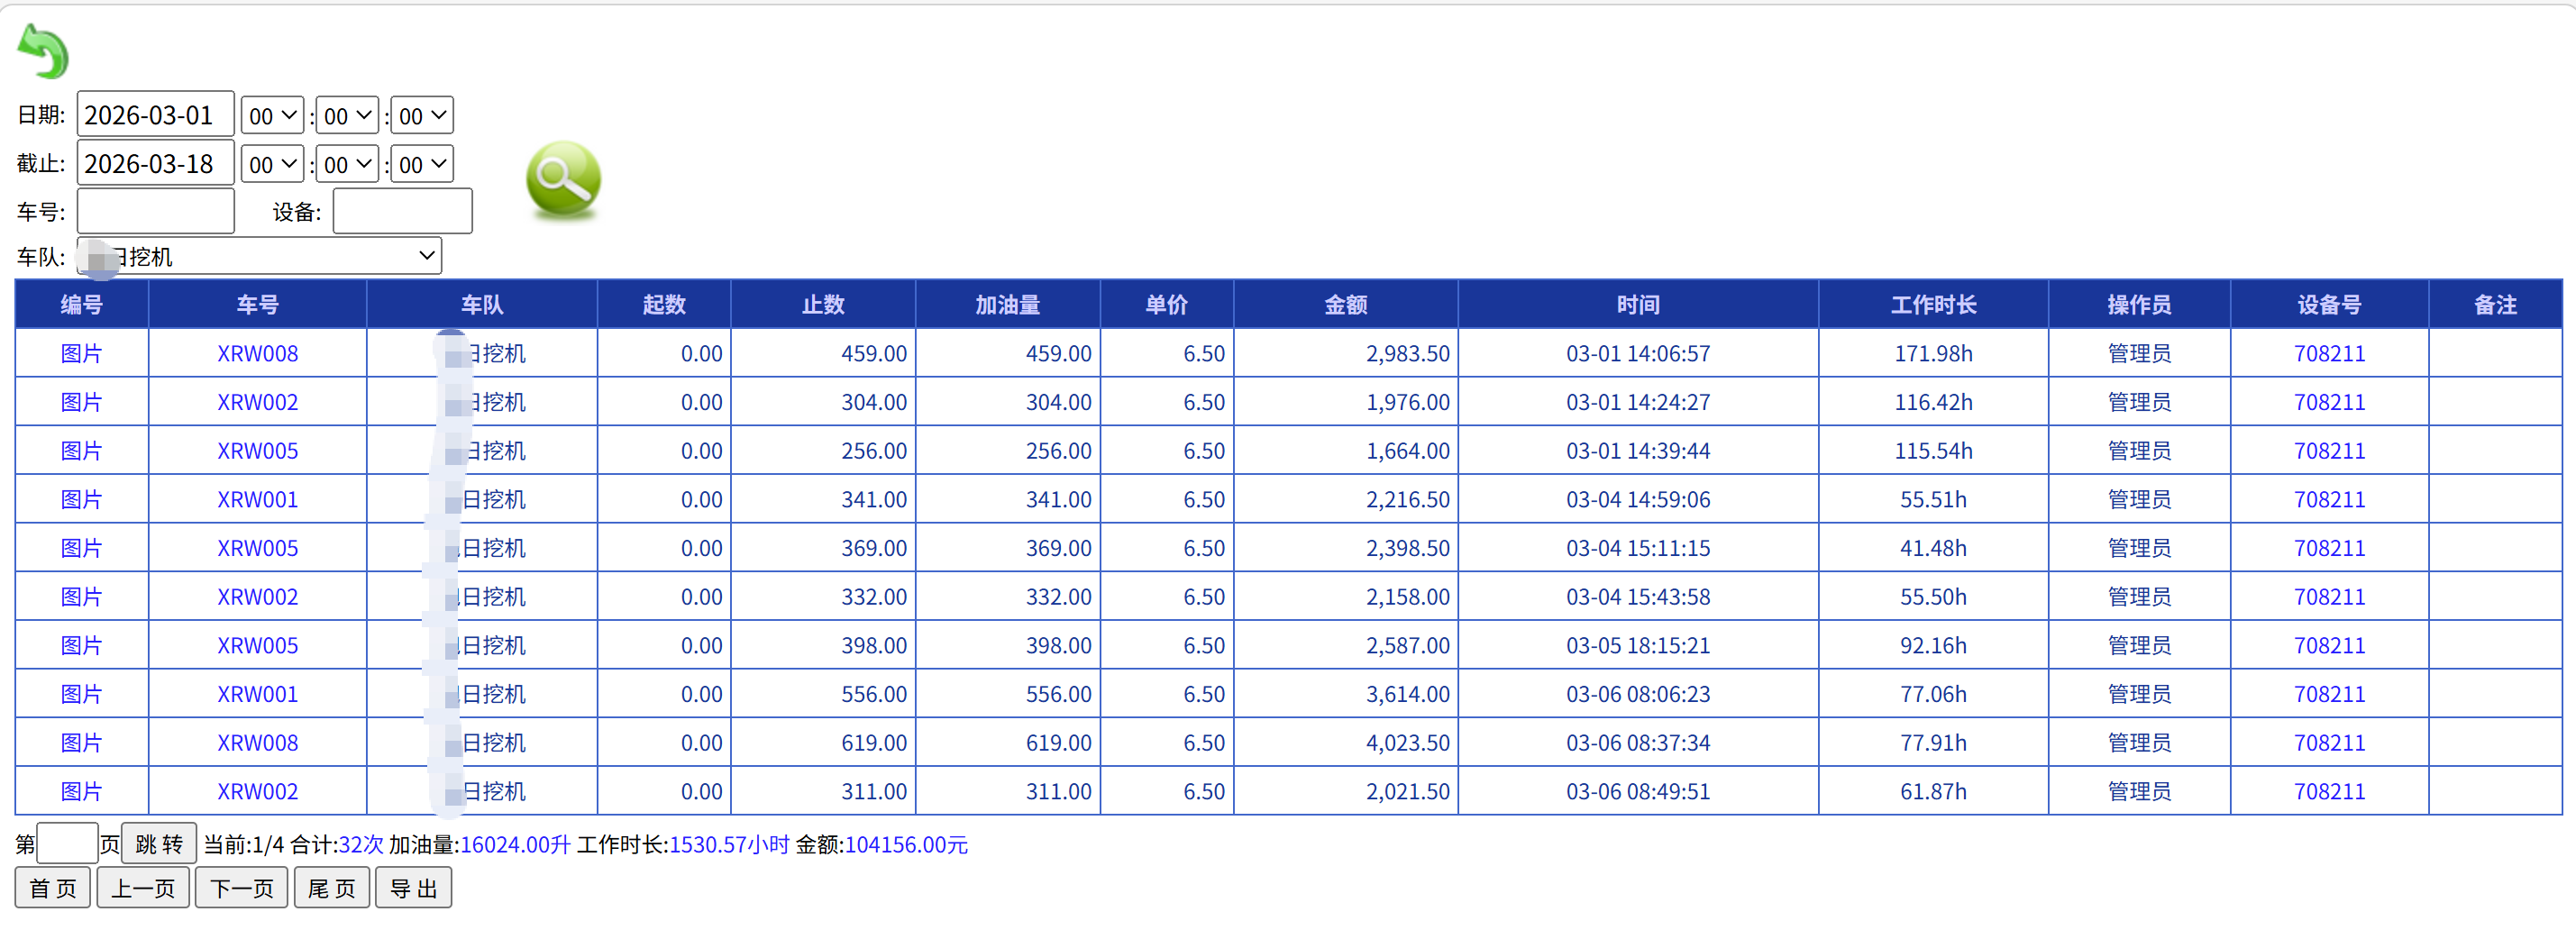Click device 708211 link in last row

coord(2328,791)
